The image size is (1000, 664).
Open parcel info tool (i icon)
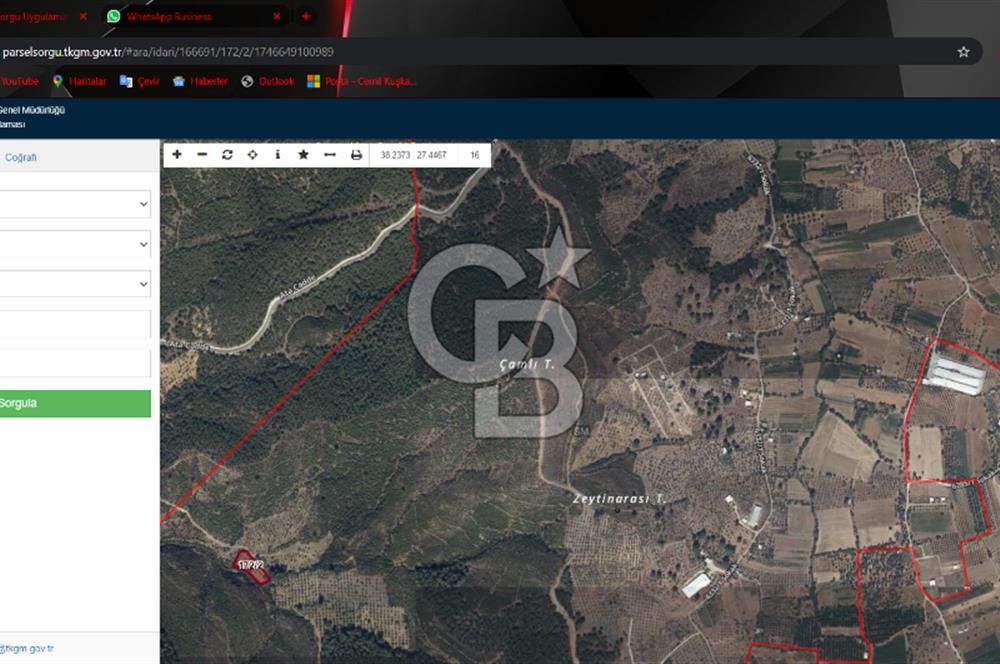(277, 154)
